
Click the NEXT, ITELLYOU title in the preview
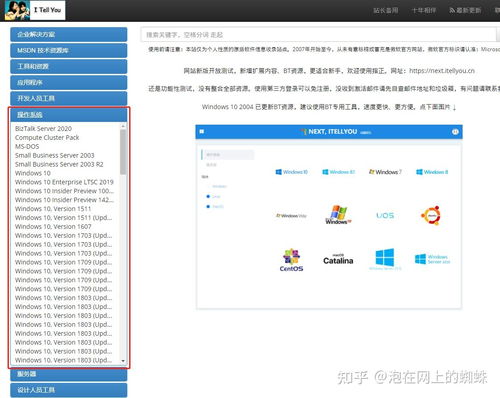coord(333,132)
